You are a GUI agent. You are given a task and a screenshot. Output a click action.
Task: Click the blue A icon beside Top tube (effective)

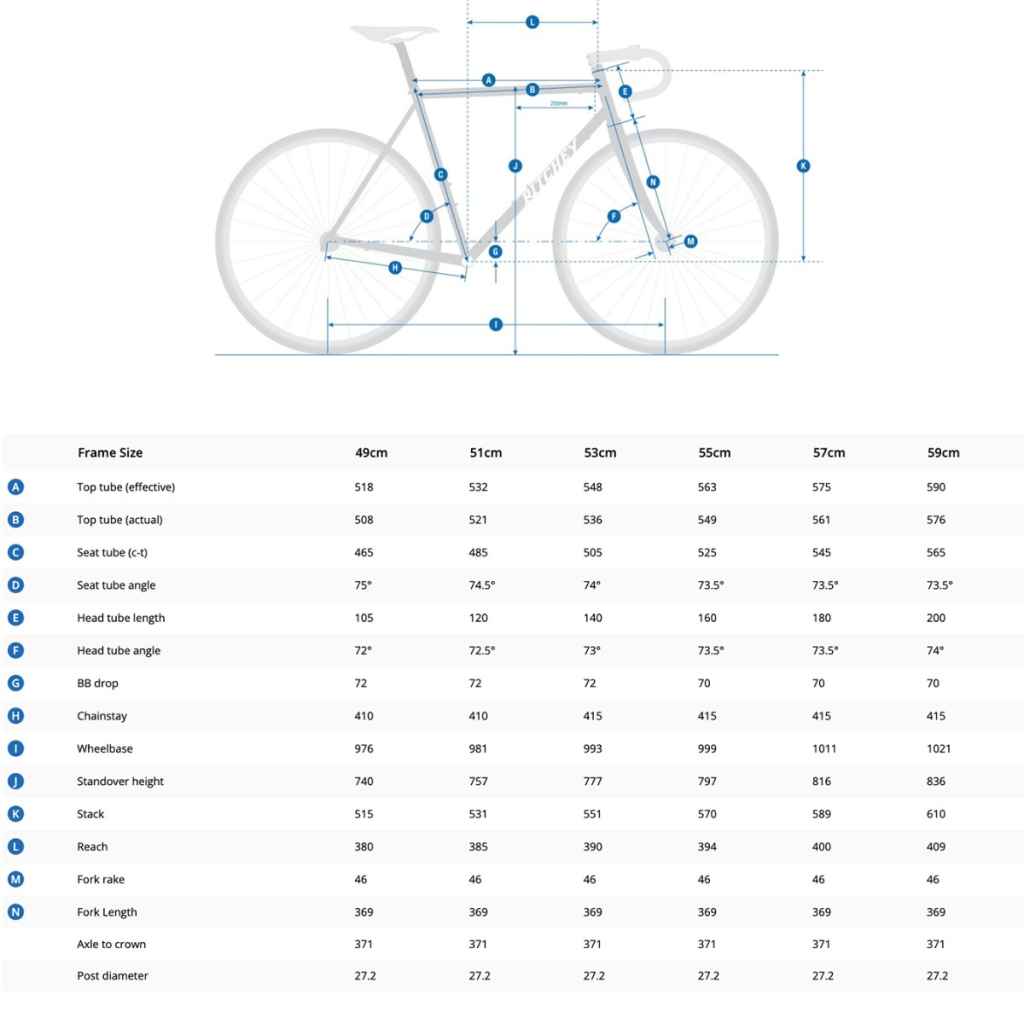click(x=16, y=487)
